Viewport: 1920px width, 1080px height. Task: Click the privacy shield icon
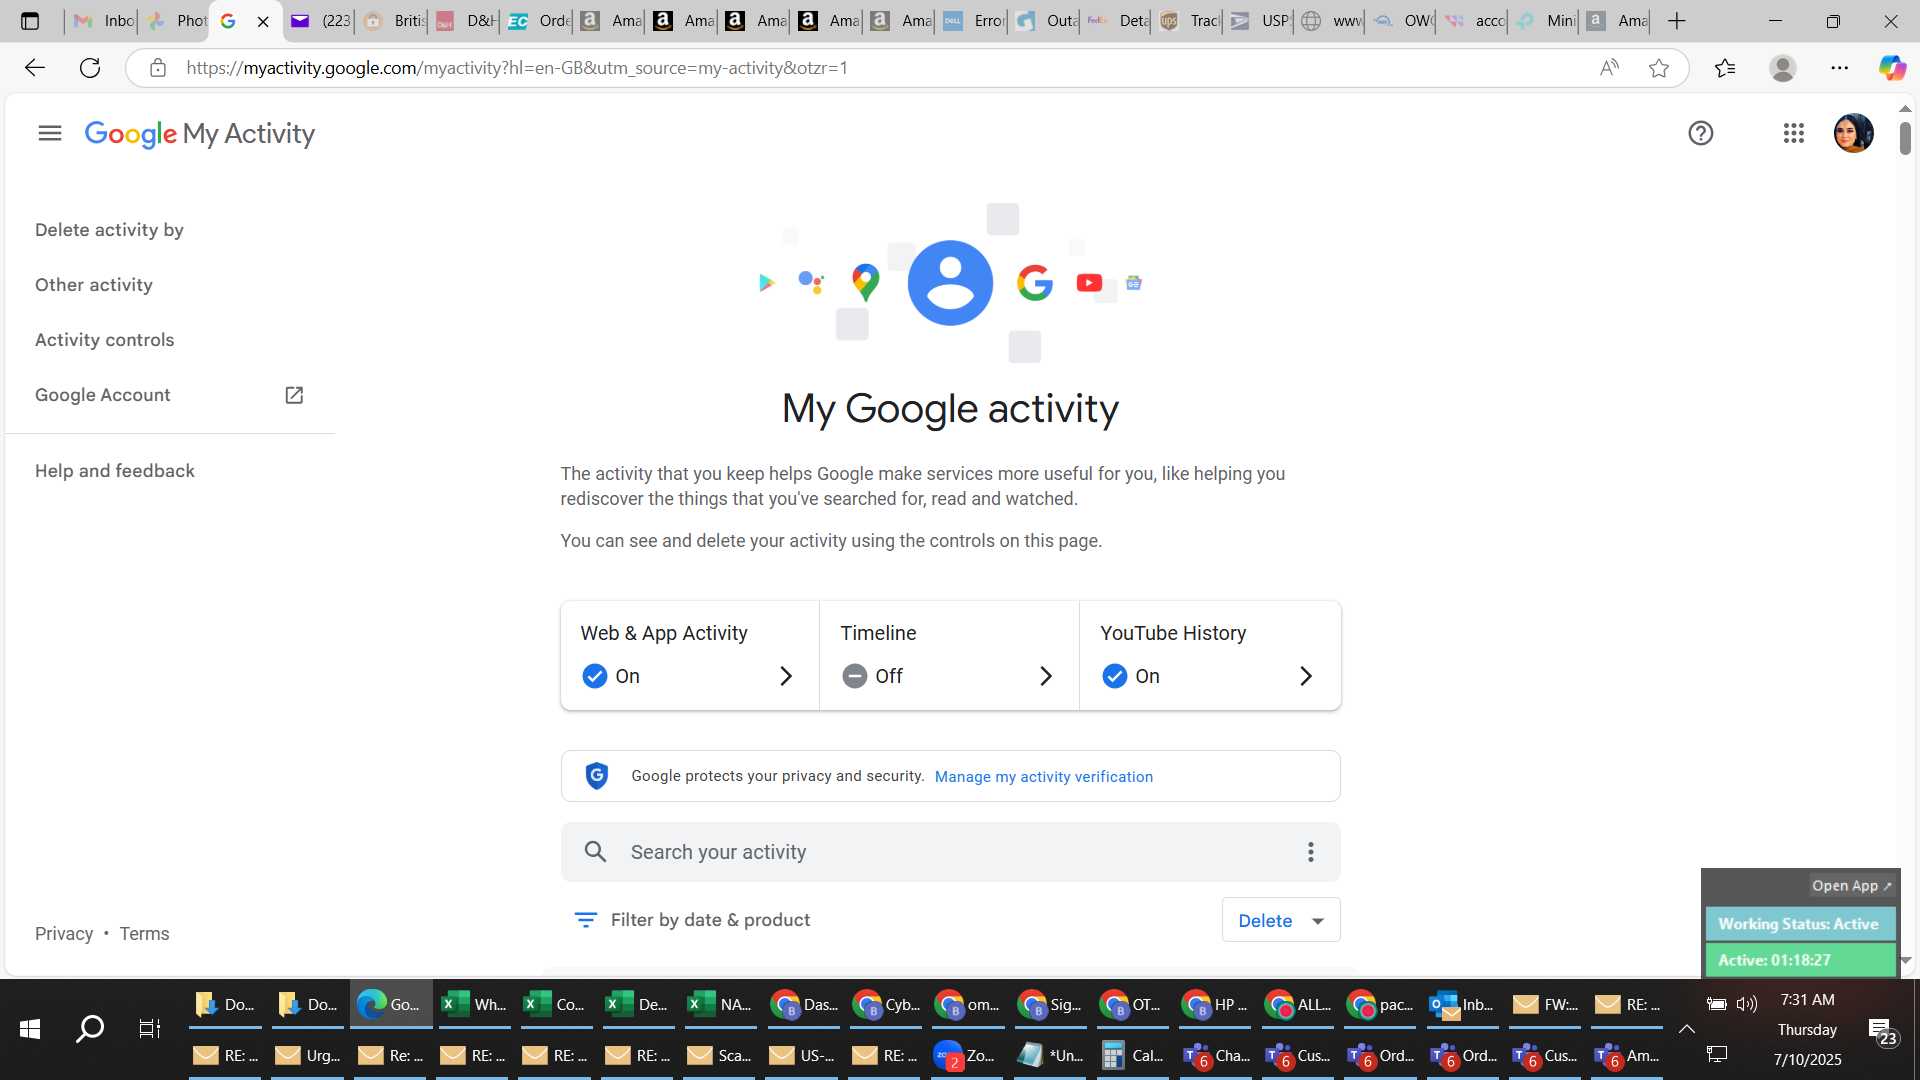597,776
